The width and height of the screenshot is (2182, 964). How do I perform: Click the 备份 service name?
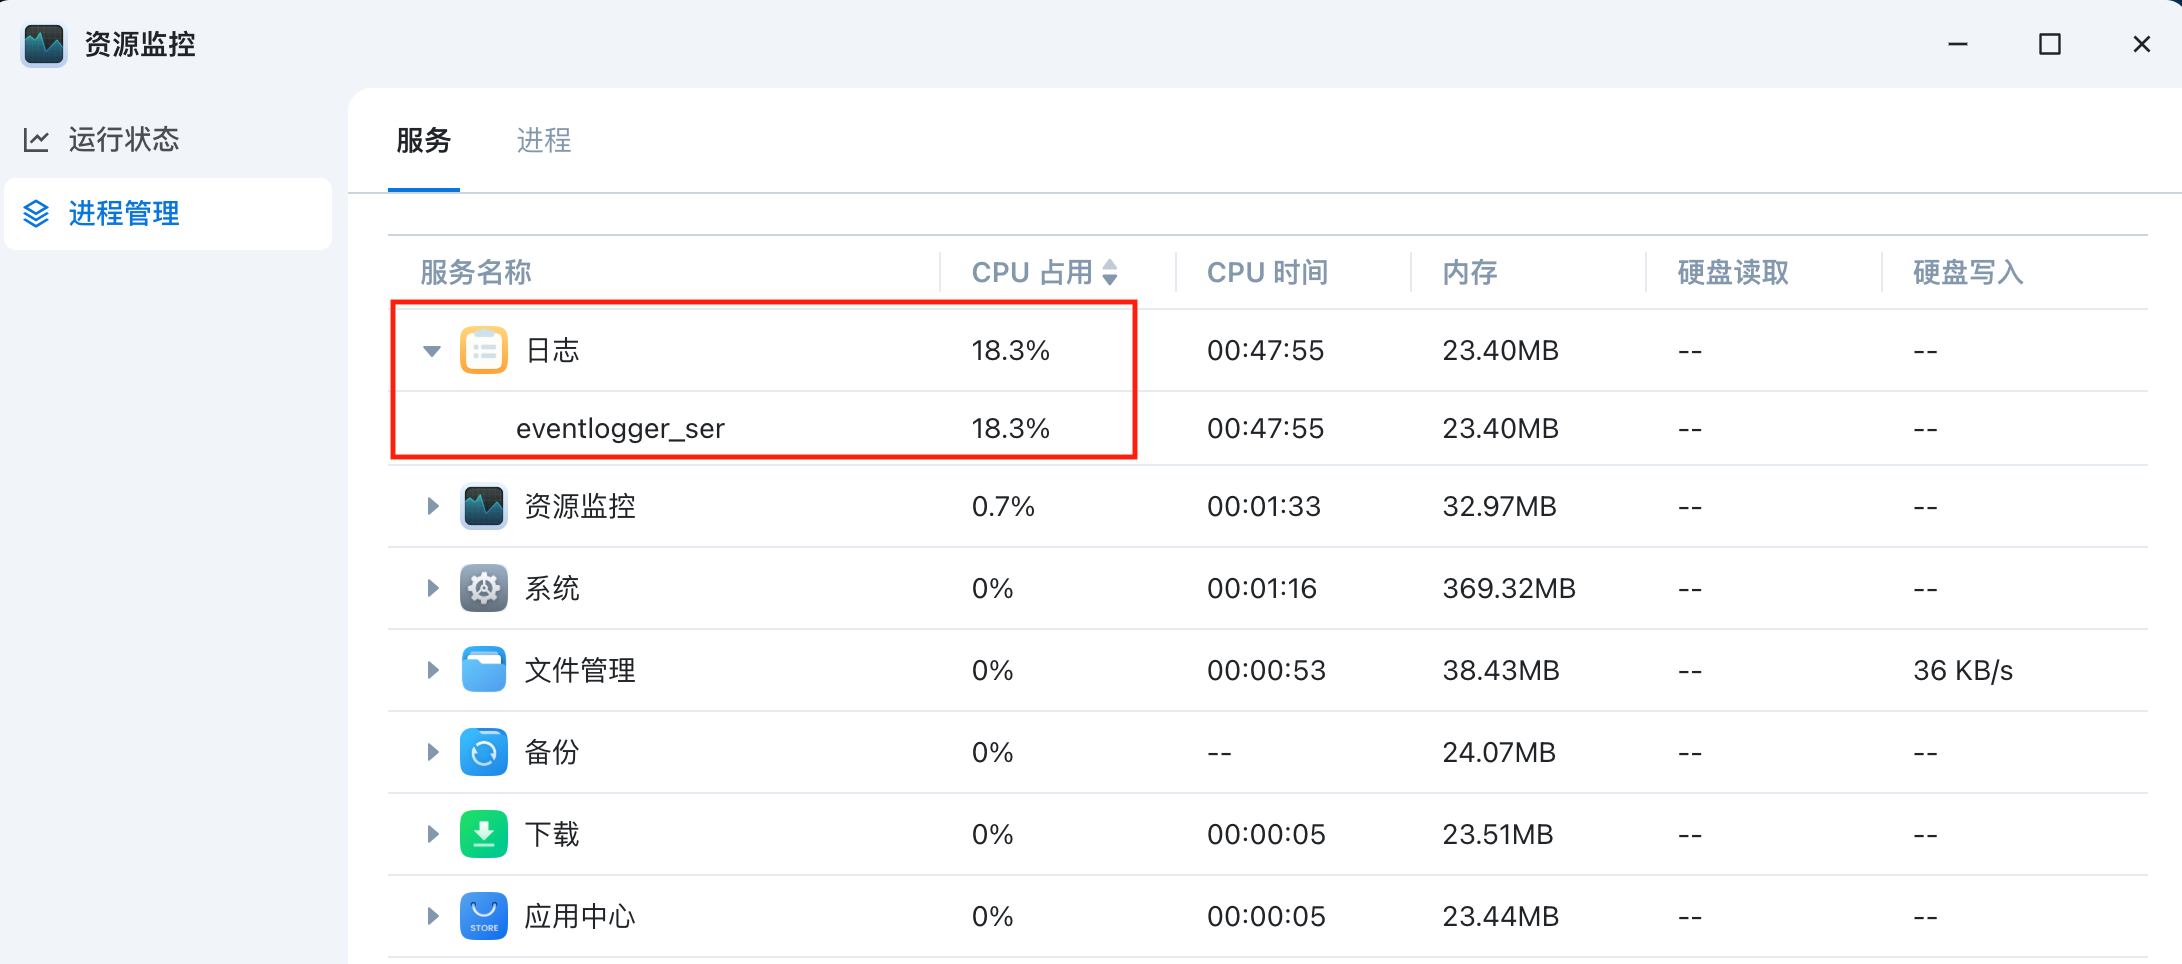[x=552, y=752]
